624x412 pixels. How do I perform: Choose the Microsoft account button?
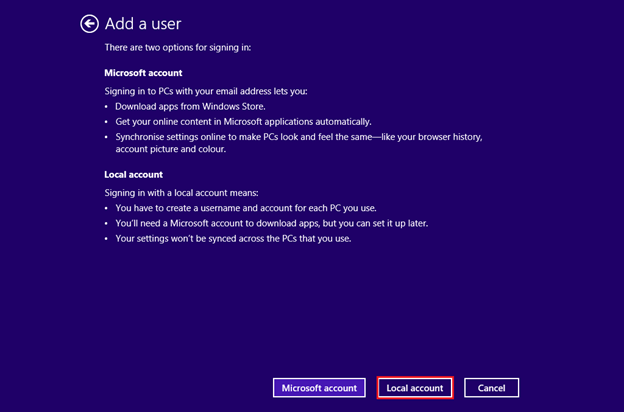pos(319,388)
